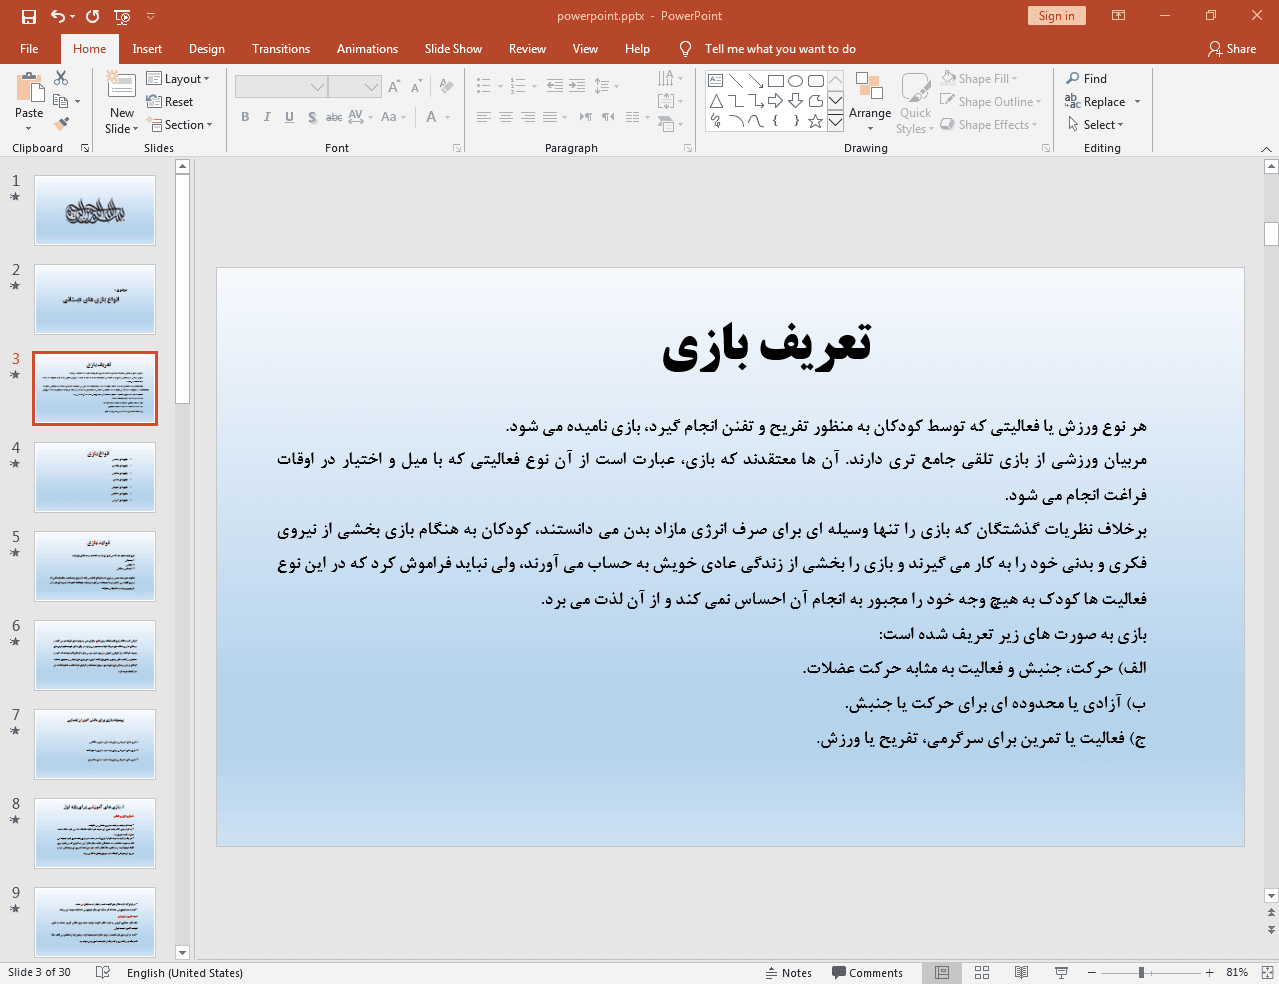The image size is (1279, 984).
Task: Toggle the Notes pane
Action: point(788,973)
